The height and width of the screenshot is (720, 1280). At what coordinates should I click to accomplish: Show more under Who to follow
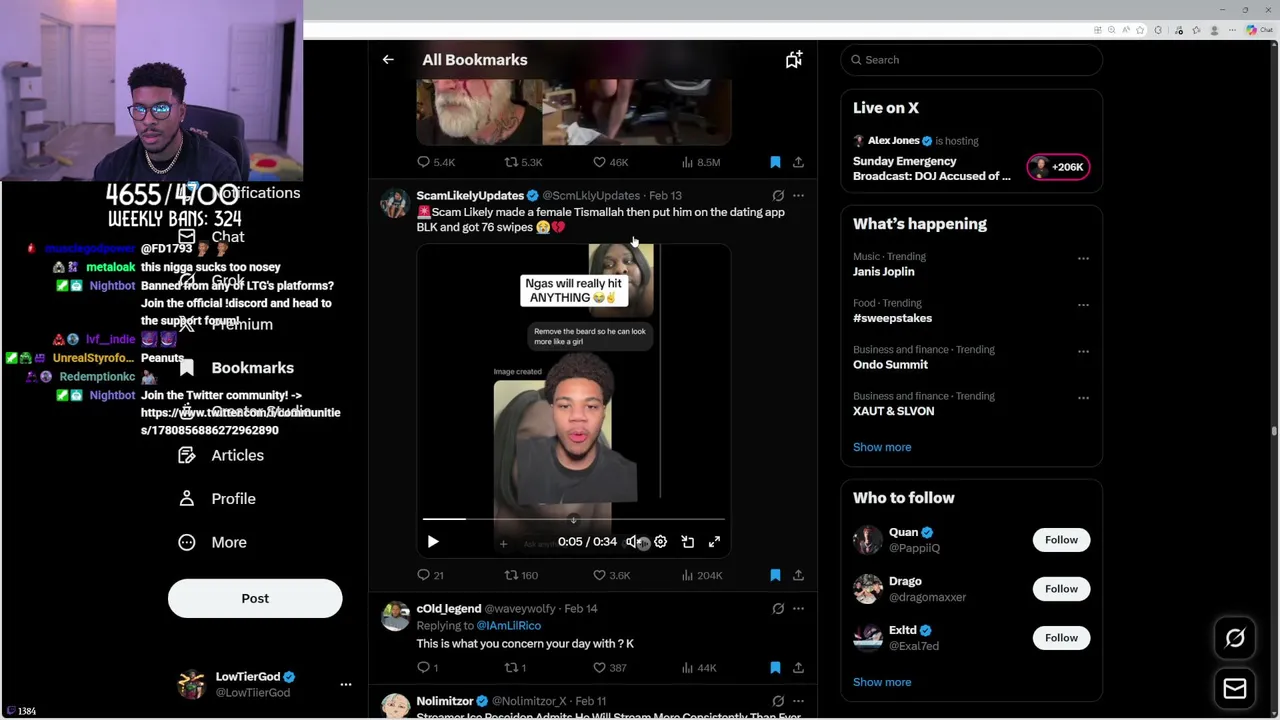tap(882, 683)
